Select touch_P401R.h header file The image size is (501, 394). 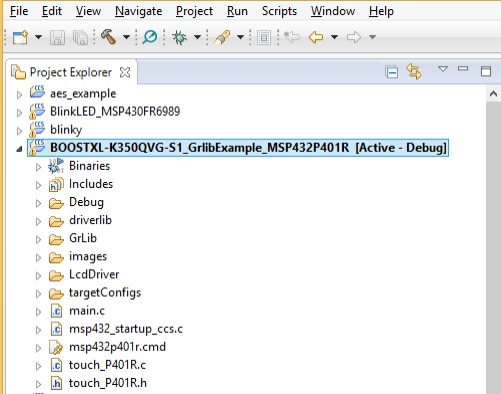pyautogui.click(x=108, y=383)
